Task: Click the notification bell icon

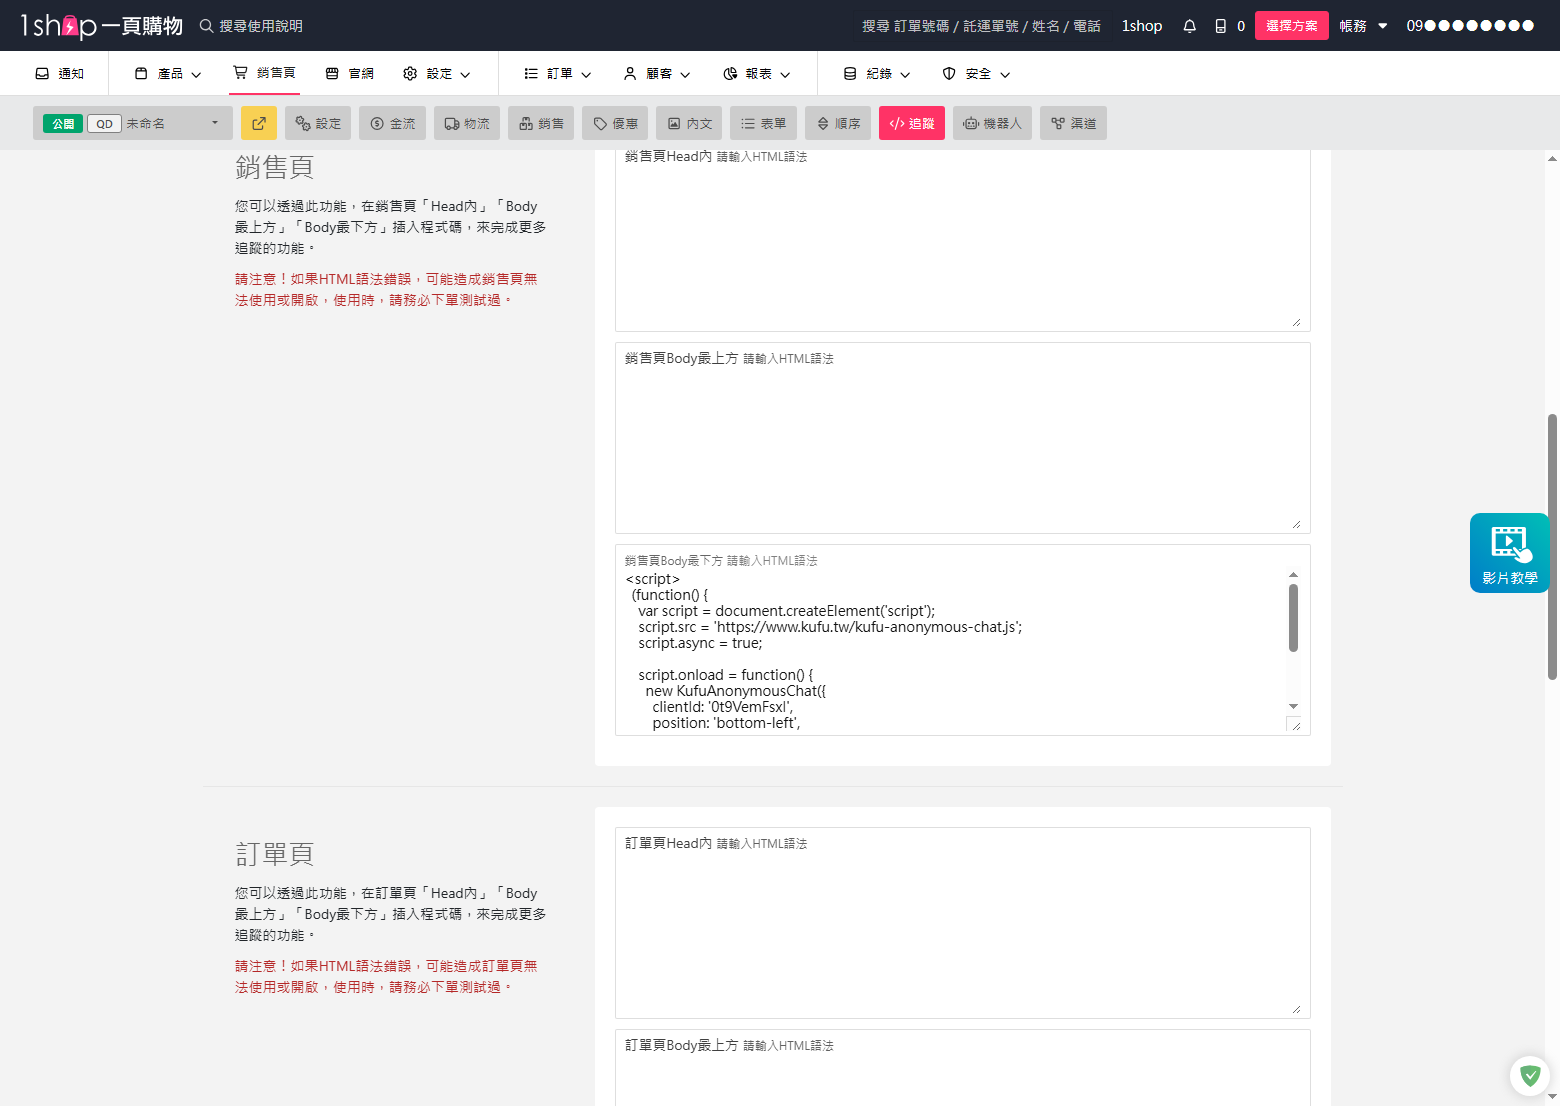Action: pyautogui.click(x=1189, y=26)
